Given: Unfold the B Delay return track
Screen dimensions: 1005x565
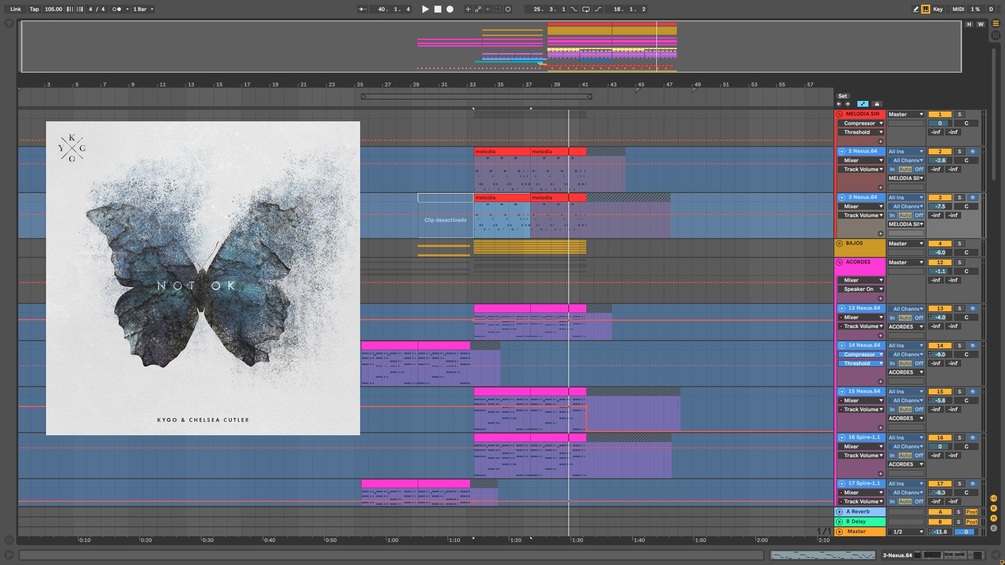Looking at the screenshot, I should (x=839, y=521).
